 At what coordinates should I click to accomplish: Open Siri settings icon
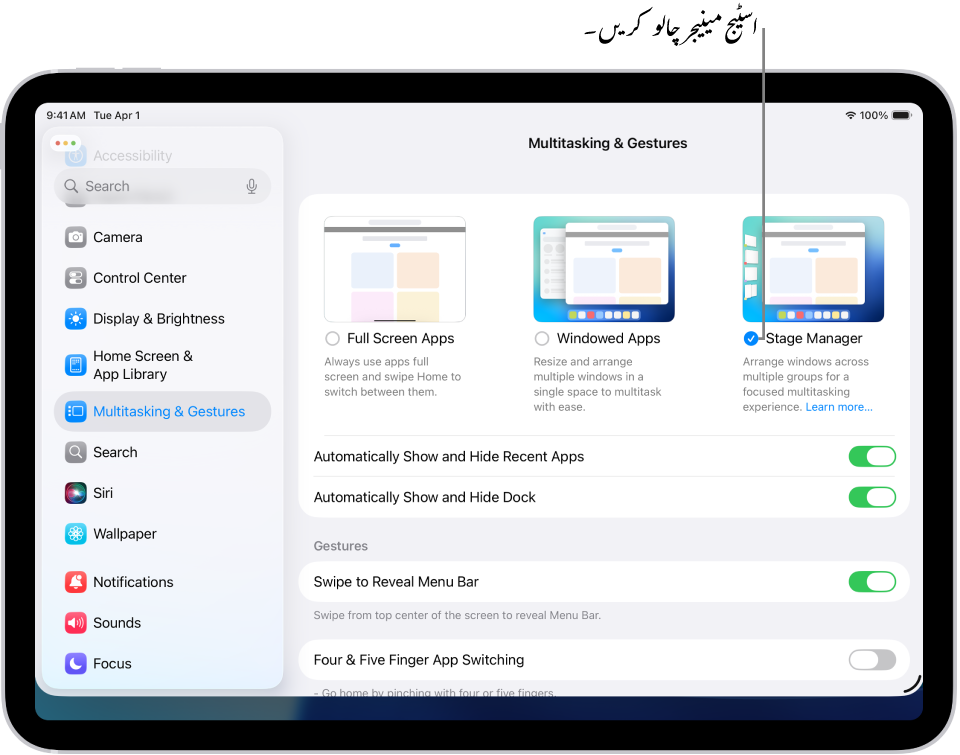(75, 493)
